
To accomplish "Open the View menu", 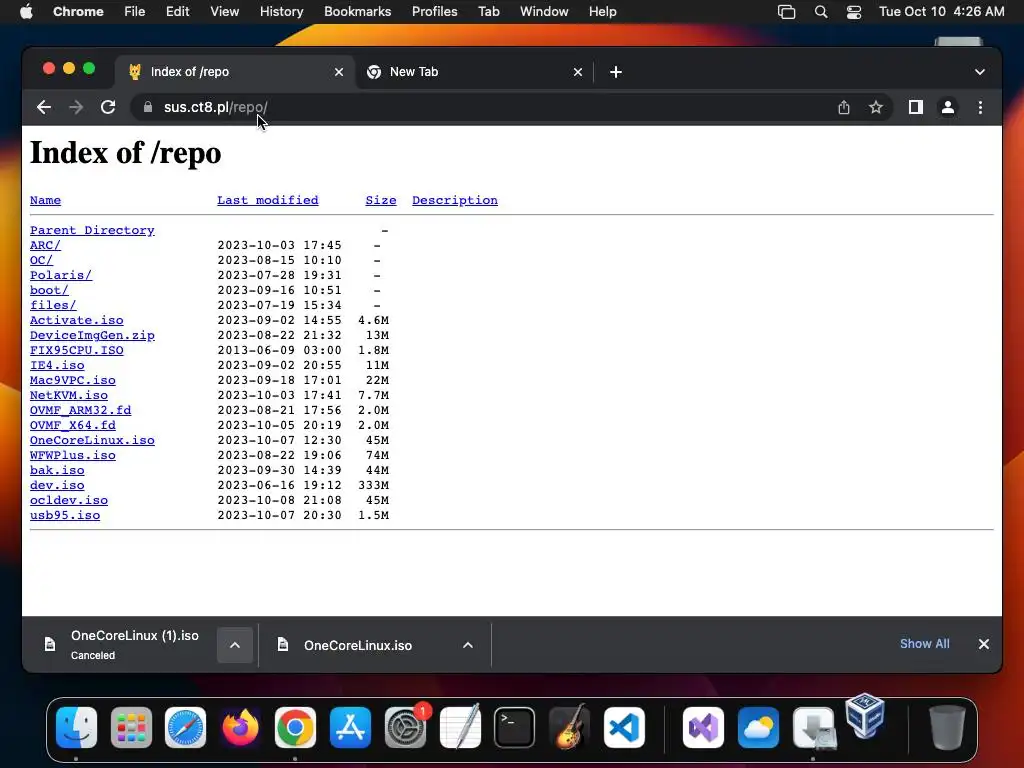I will tap(224, 12).
